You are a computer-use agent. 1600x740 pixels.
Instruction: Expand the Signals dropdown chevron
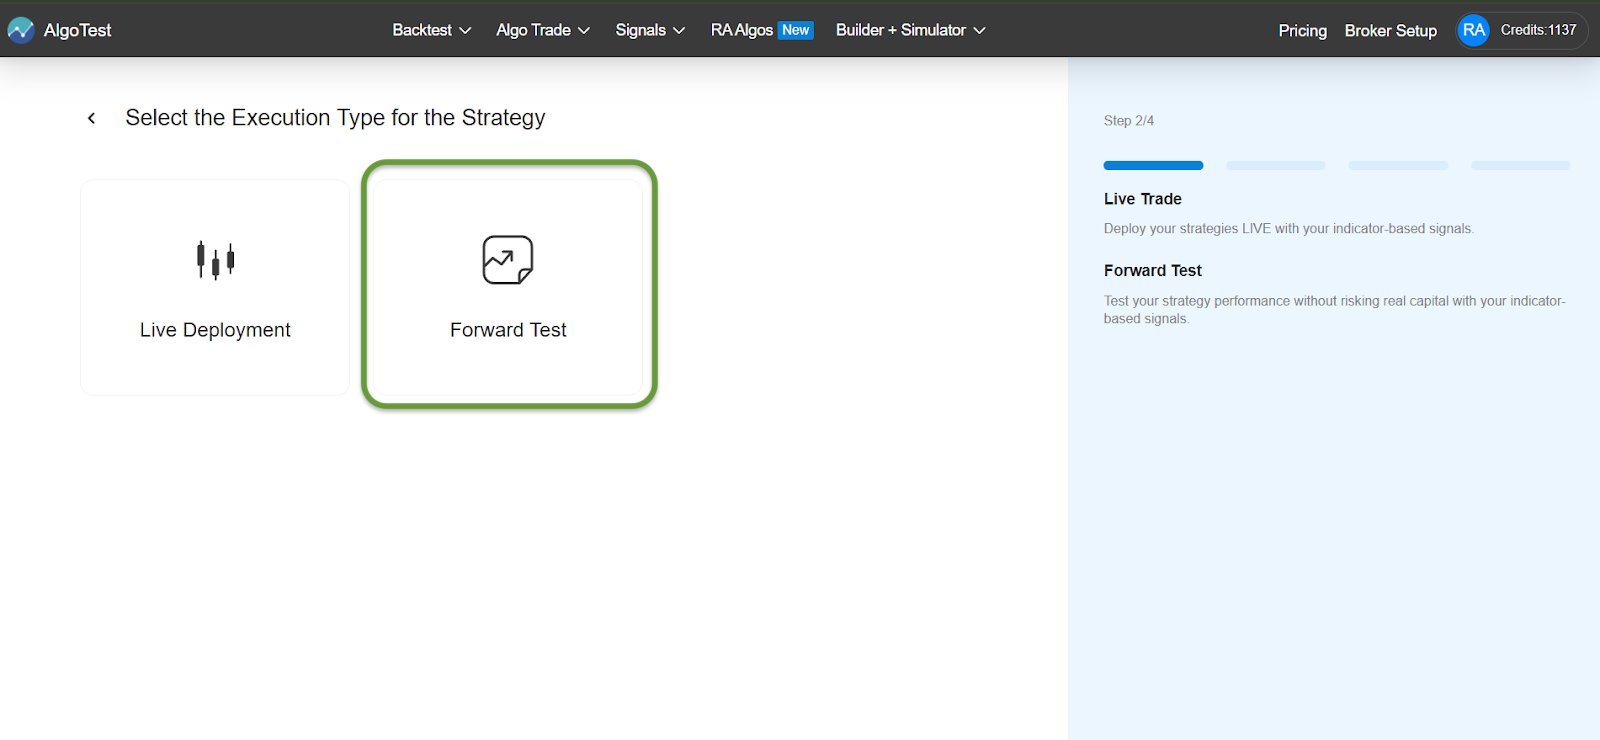coord(679,31)
